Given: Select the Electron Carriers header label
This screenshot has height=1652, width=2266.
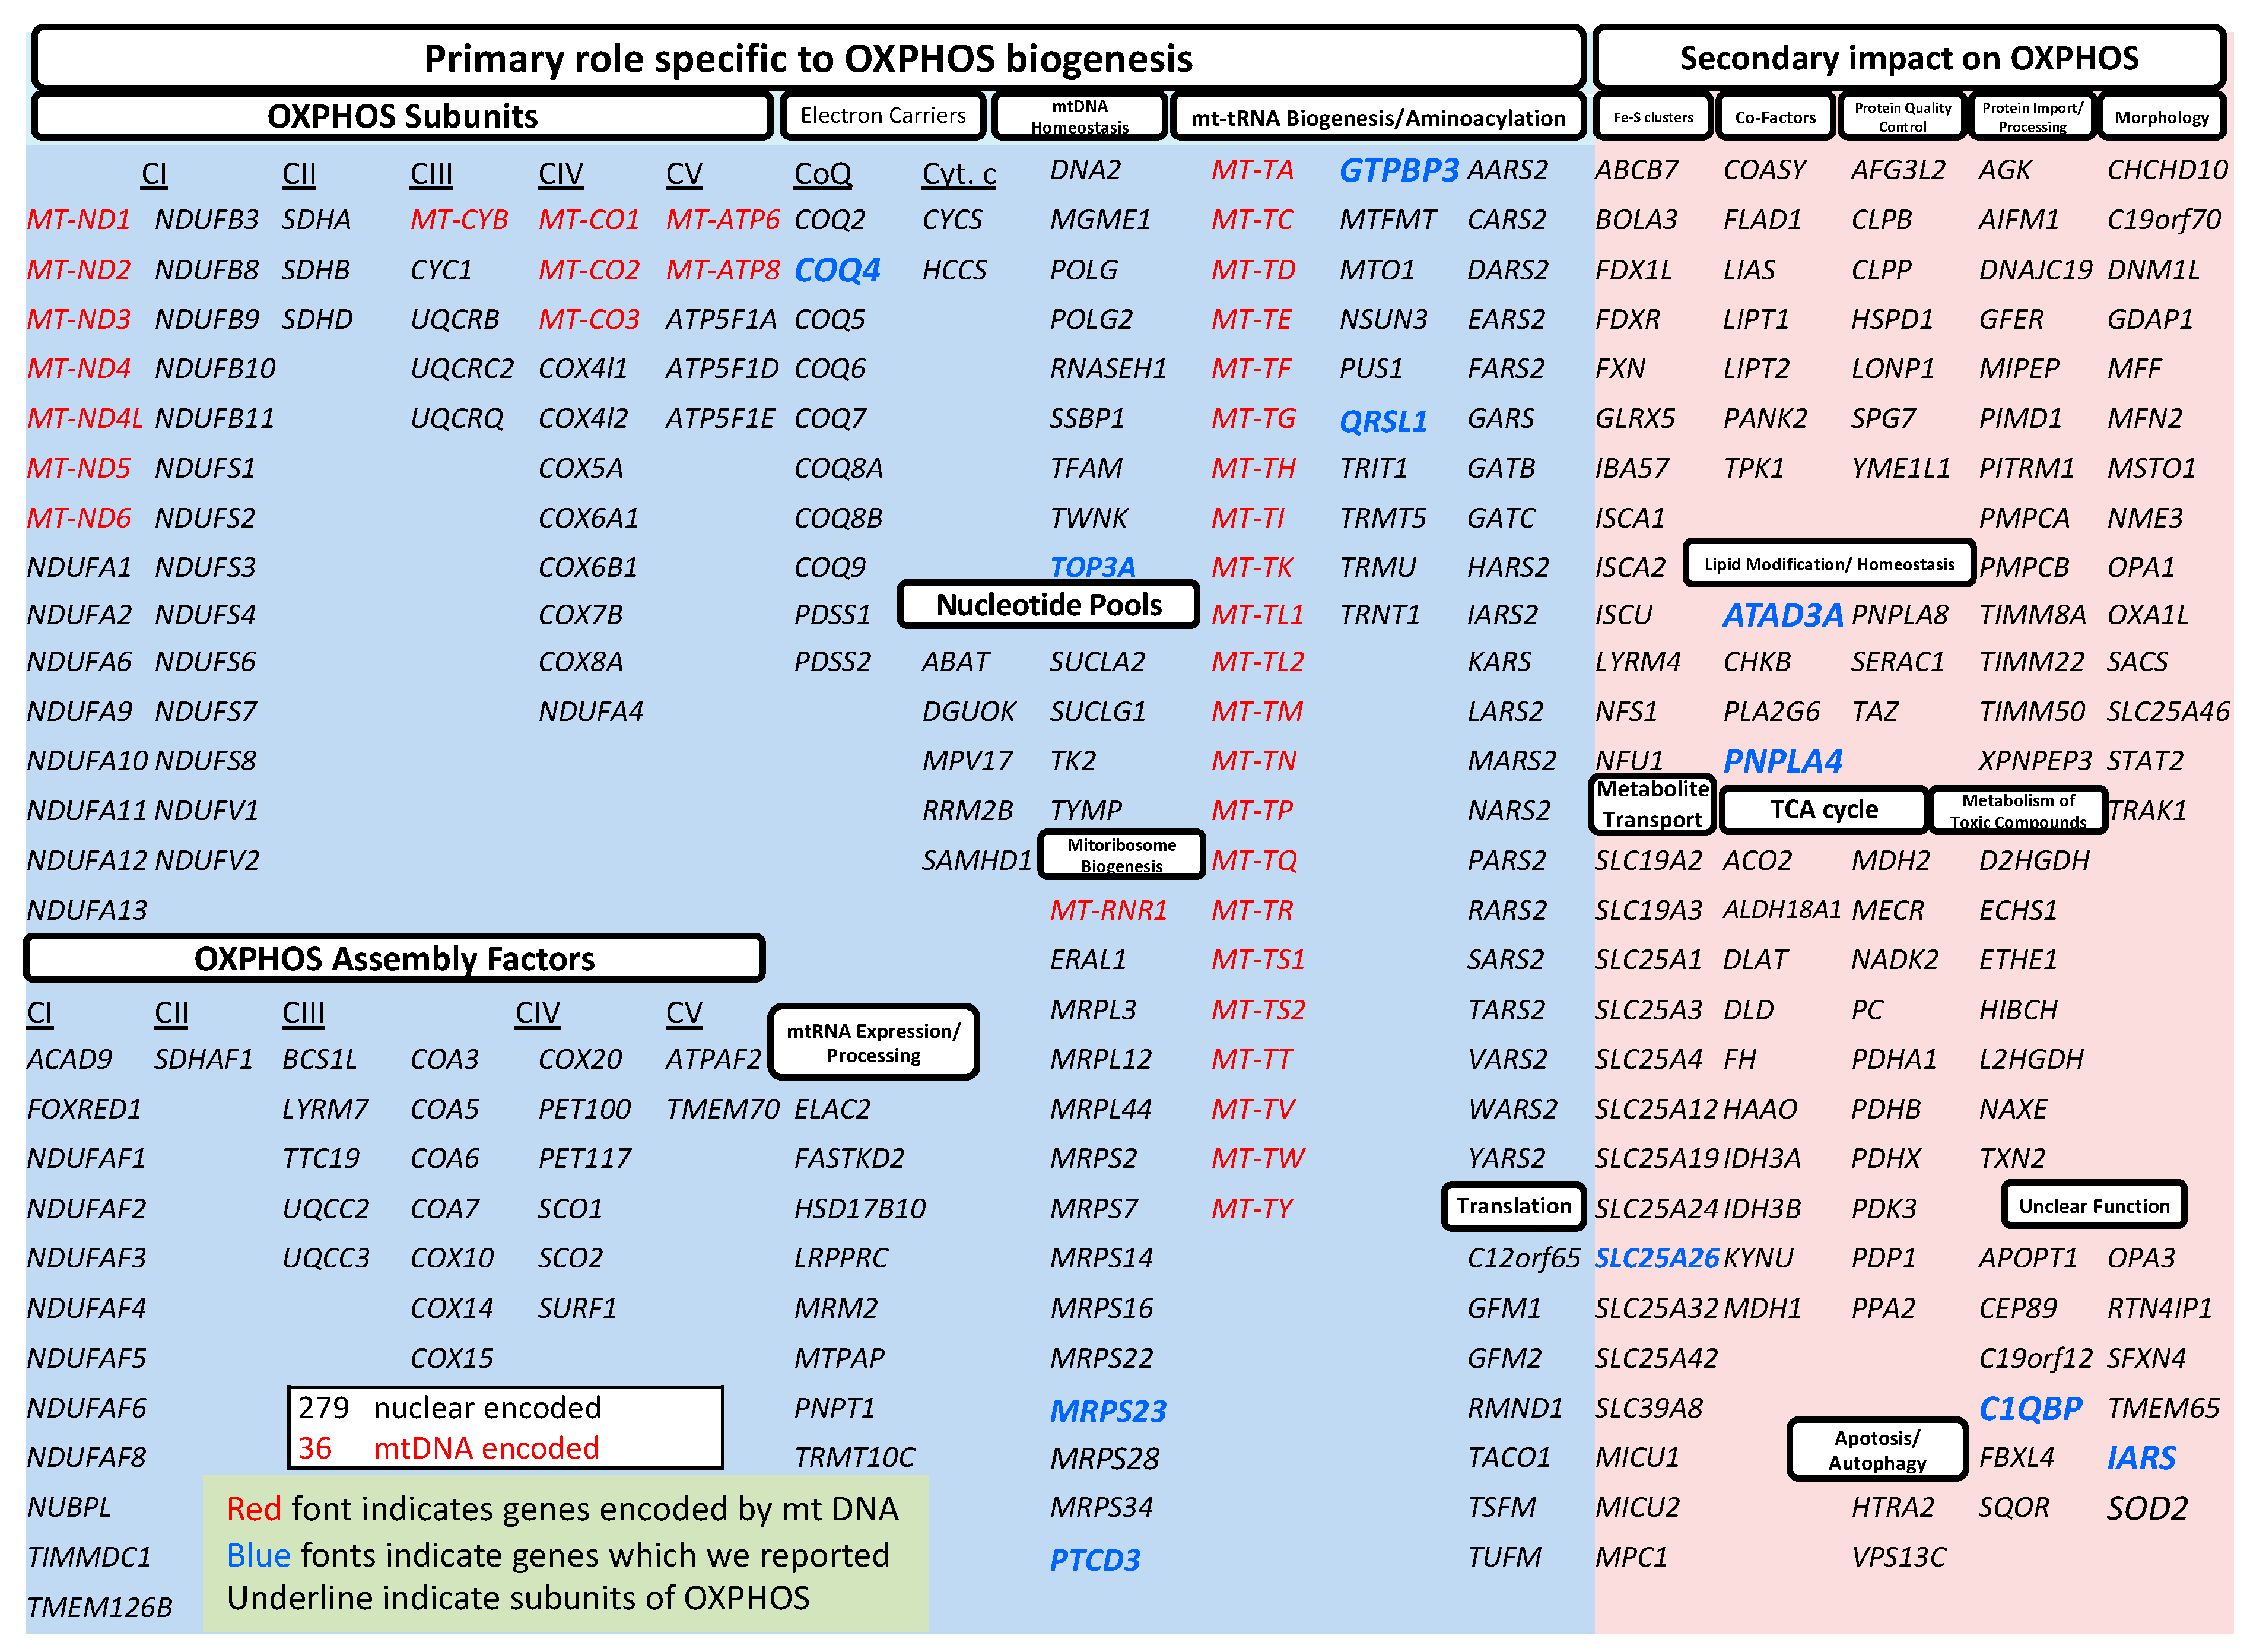Looking at the screenshot, I should pos(883,116).
